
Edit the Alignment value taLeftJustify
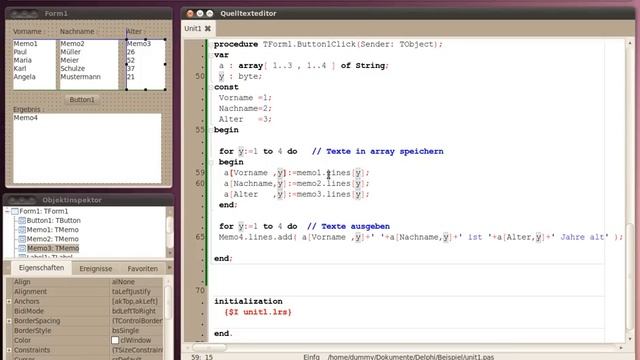click(136, 291)
